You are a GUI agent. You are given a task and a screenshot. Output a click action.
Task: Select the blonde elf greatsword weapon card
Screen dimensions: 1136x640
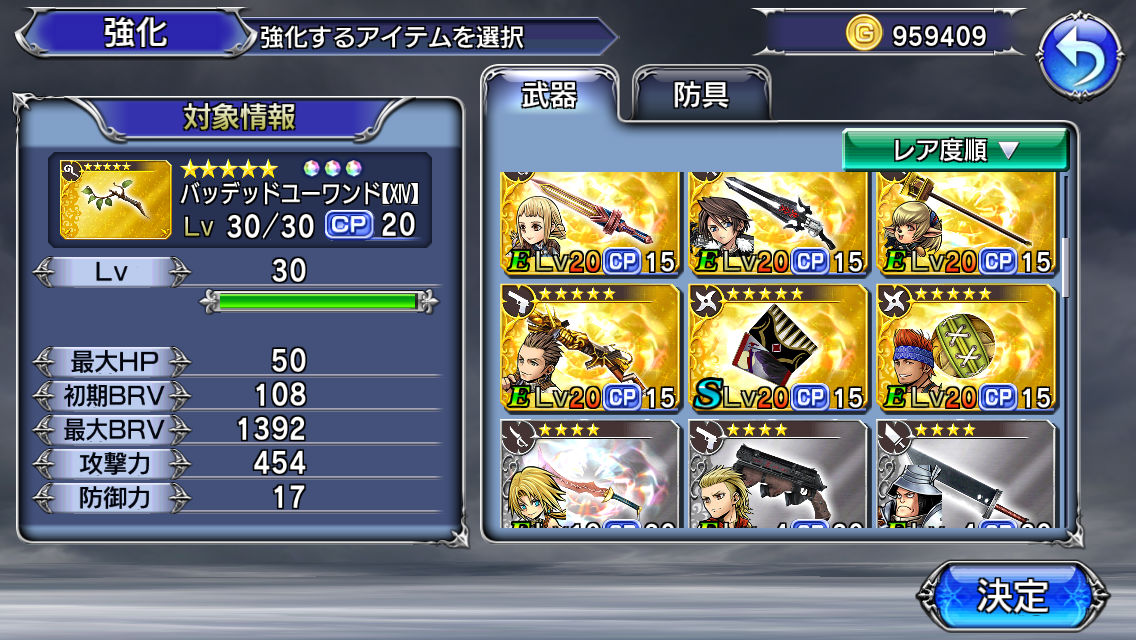coord(590,224)
